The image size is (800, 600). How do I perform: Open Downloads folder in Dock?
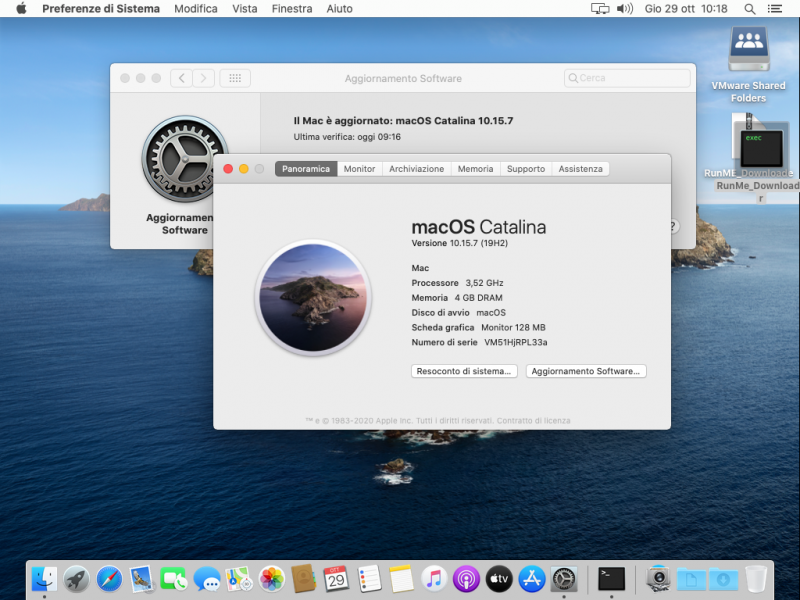[x=723, y=579]
